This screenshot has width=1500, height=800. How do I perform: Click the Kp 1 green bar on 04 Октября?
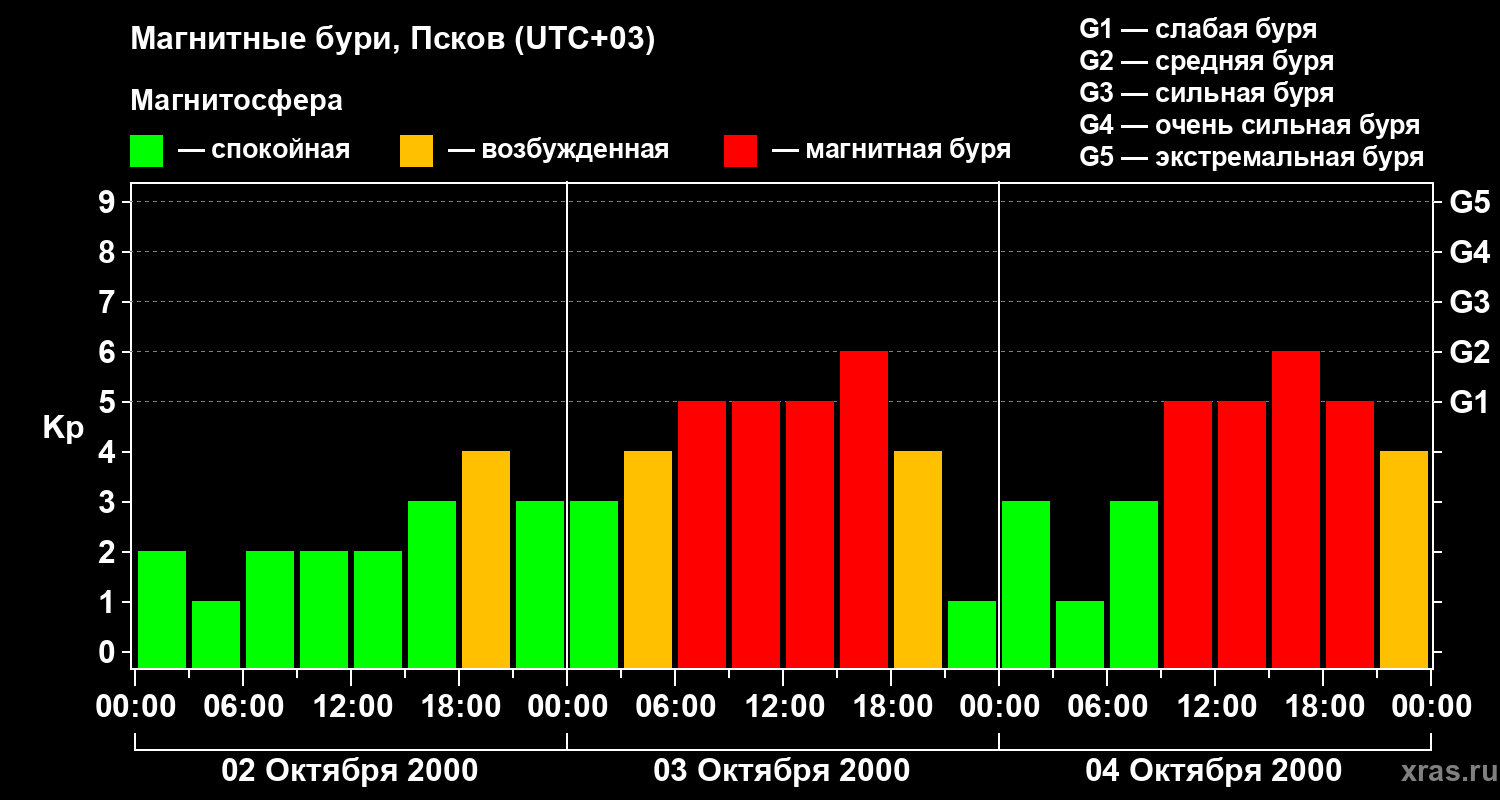click(x=1080, y=634)
